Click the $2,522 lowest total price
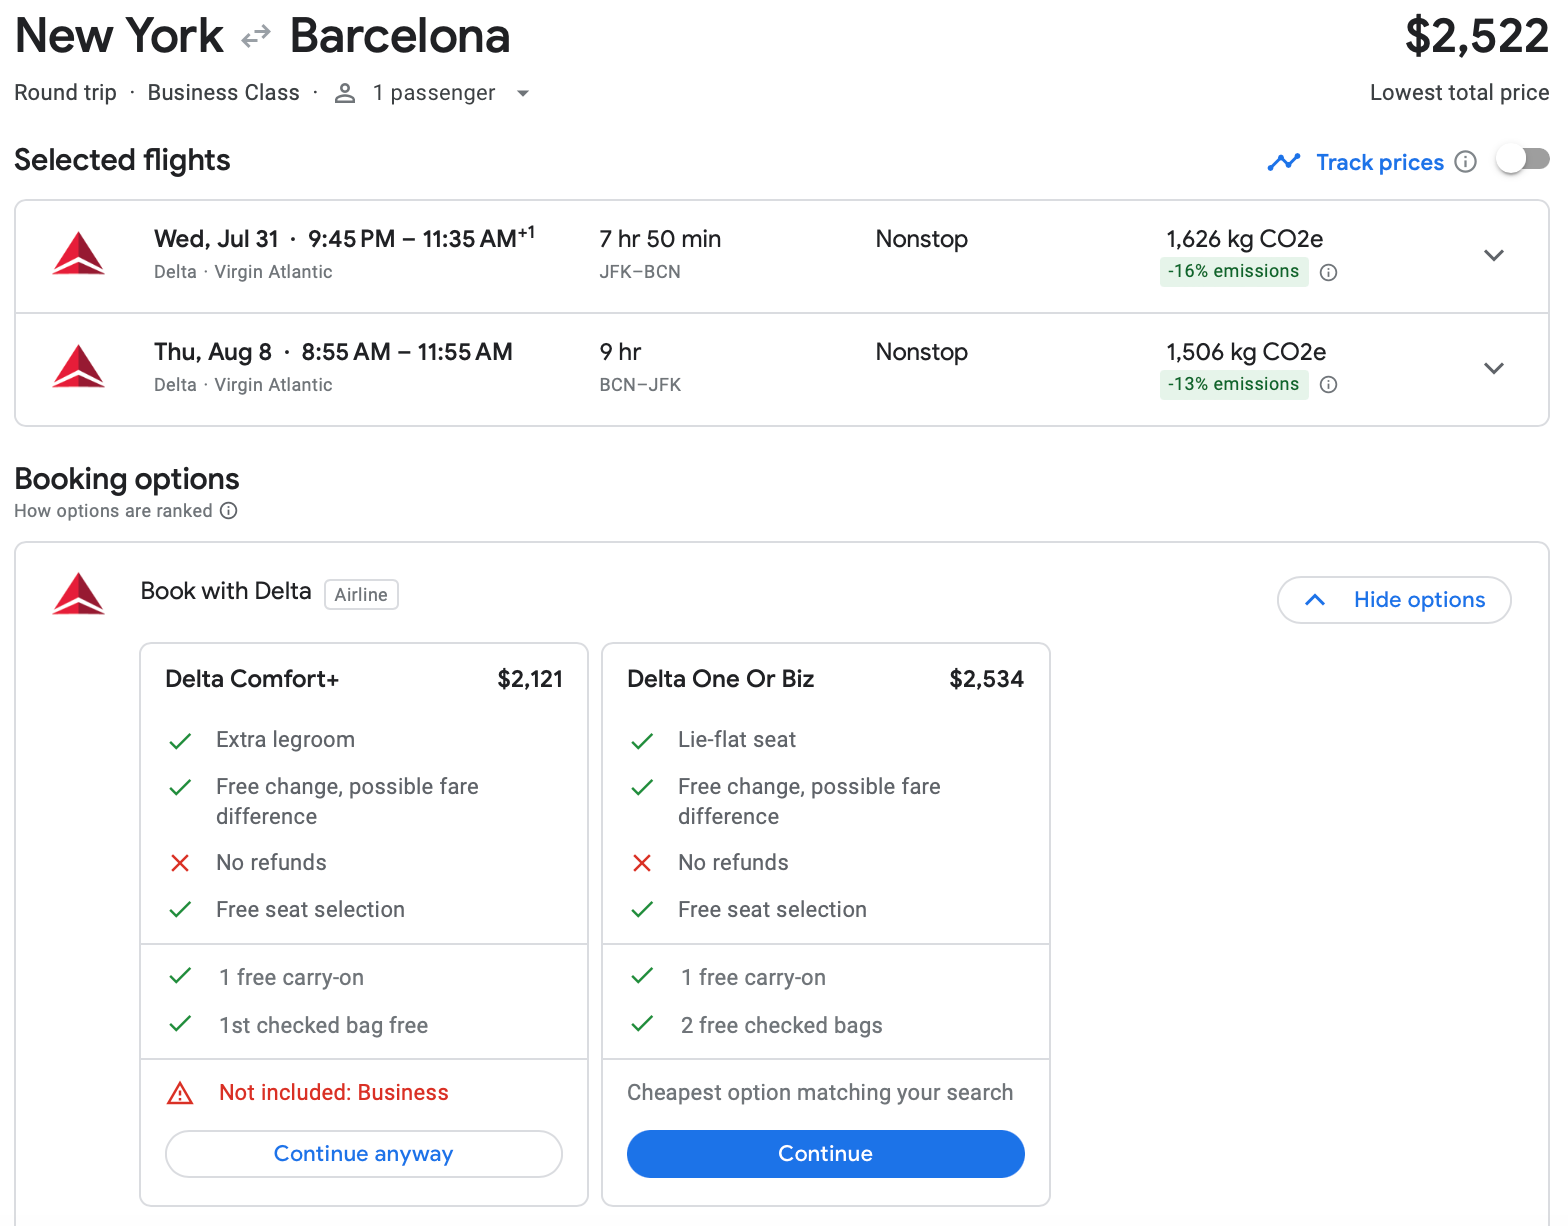This screenshot has width=1568, height=1226. point(1476,37)
